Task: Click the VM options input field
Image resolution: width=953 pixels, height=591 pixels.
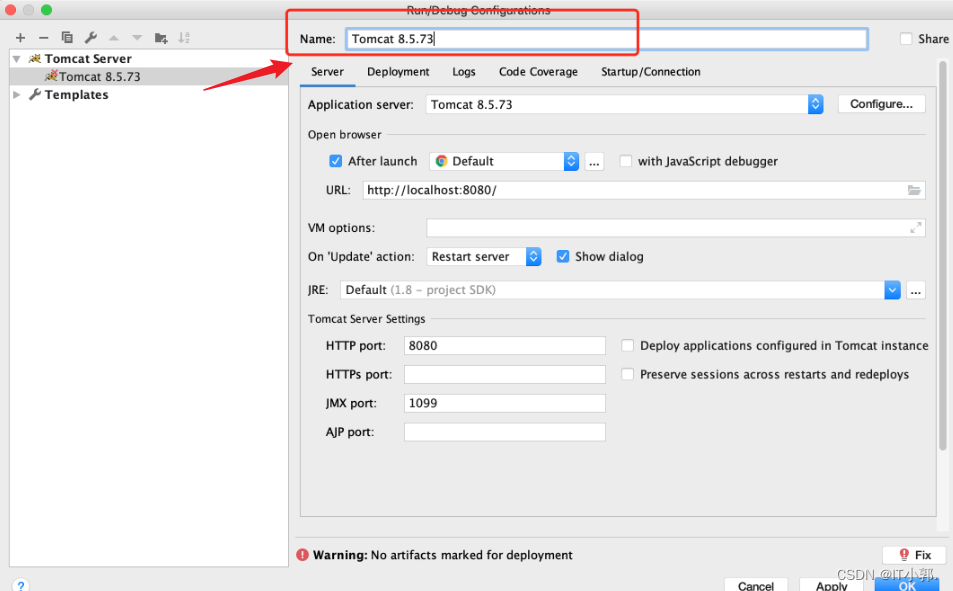Action: pos(675,228)
